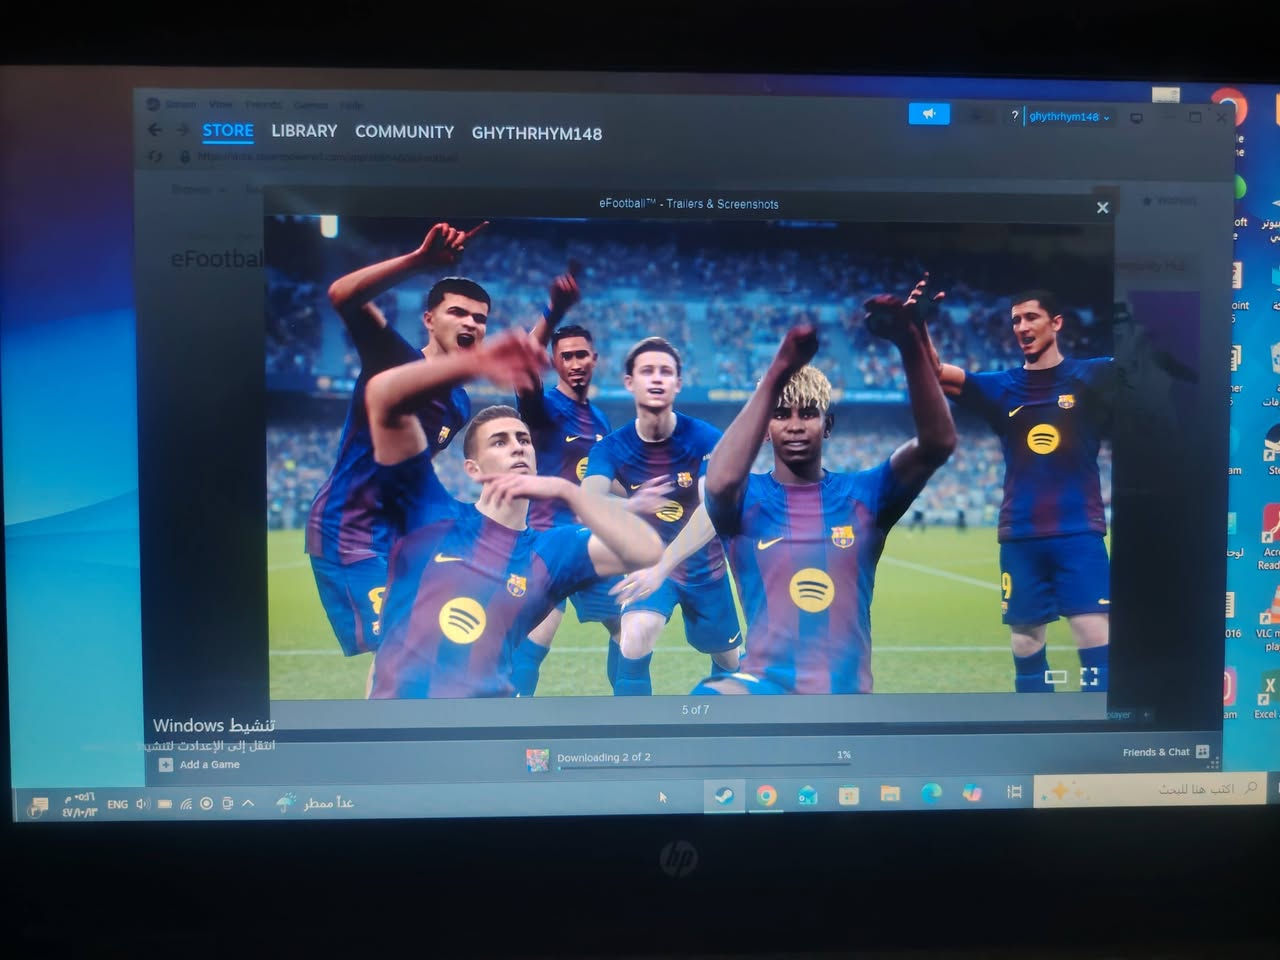The width and height of the screenshot is (1280, 960).
Task: Open the GHYTHRHYM148 profile tab
Action: coord(537,133)
